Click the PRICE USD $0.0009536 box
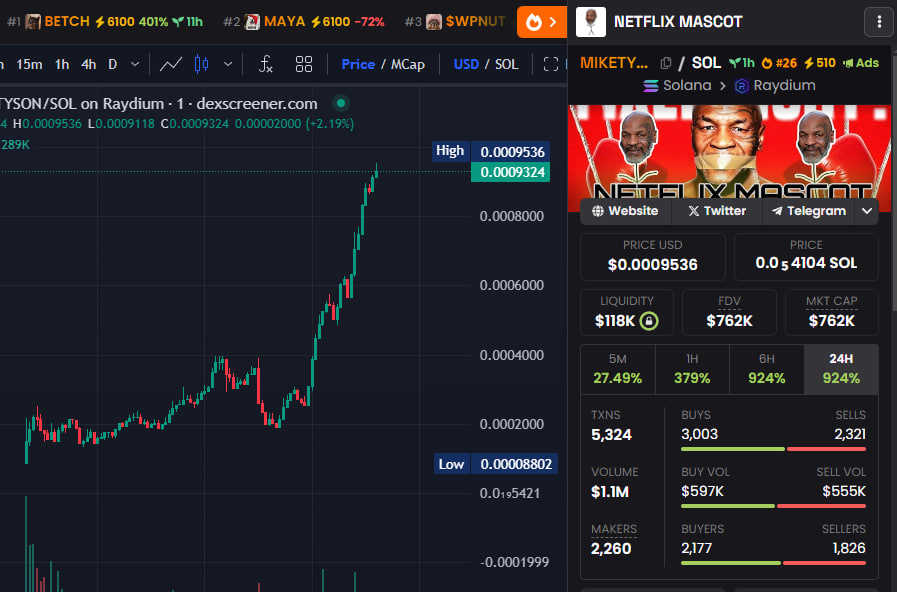897x592 pixels. pos(653,257)
